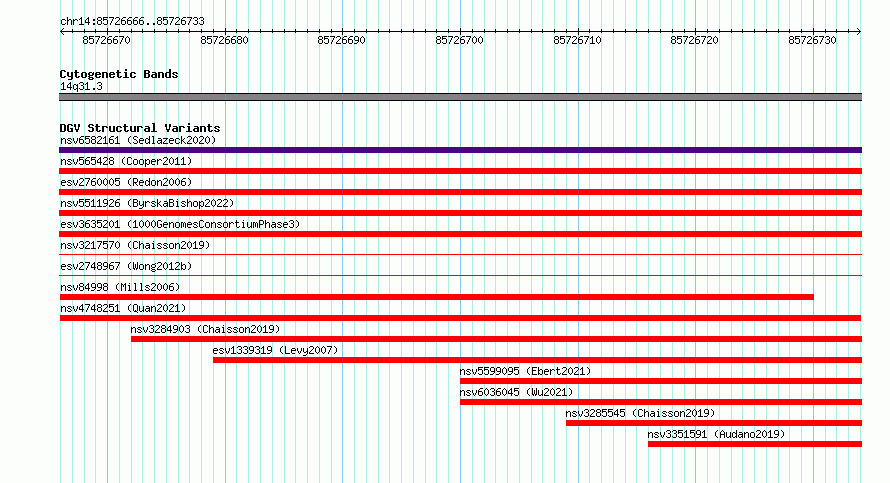The height and width of the screenshot is (483, 890).
Task: Click ruler position 85726700
Action: [459, 40]
